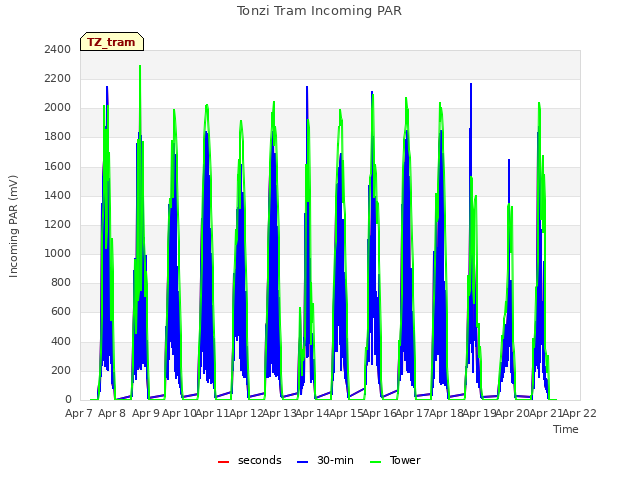Image resolution: width=640 pixels, height=480 pixels.
Task: Click the 'Apr 20' x-axis tick label
Action: pyautogui.click(x=513, y=413)
